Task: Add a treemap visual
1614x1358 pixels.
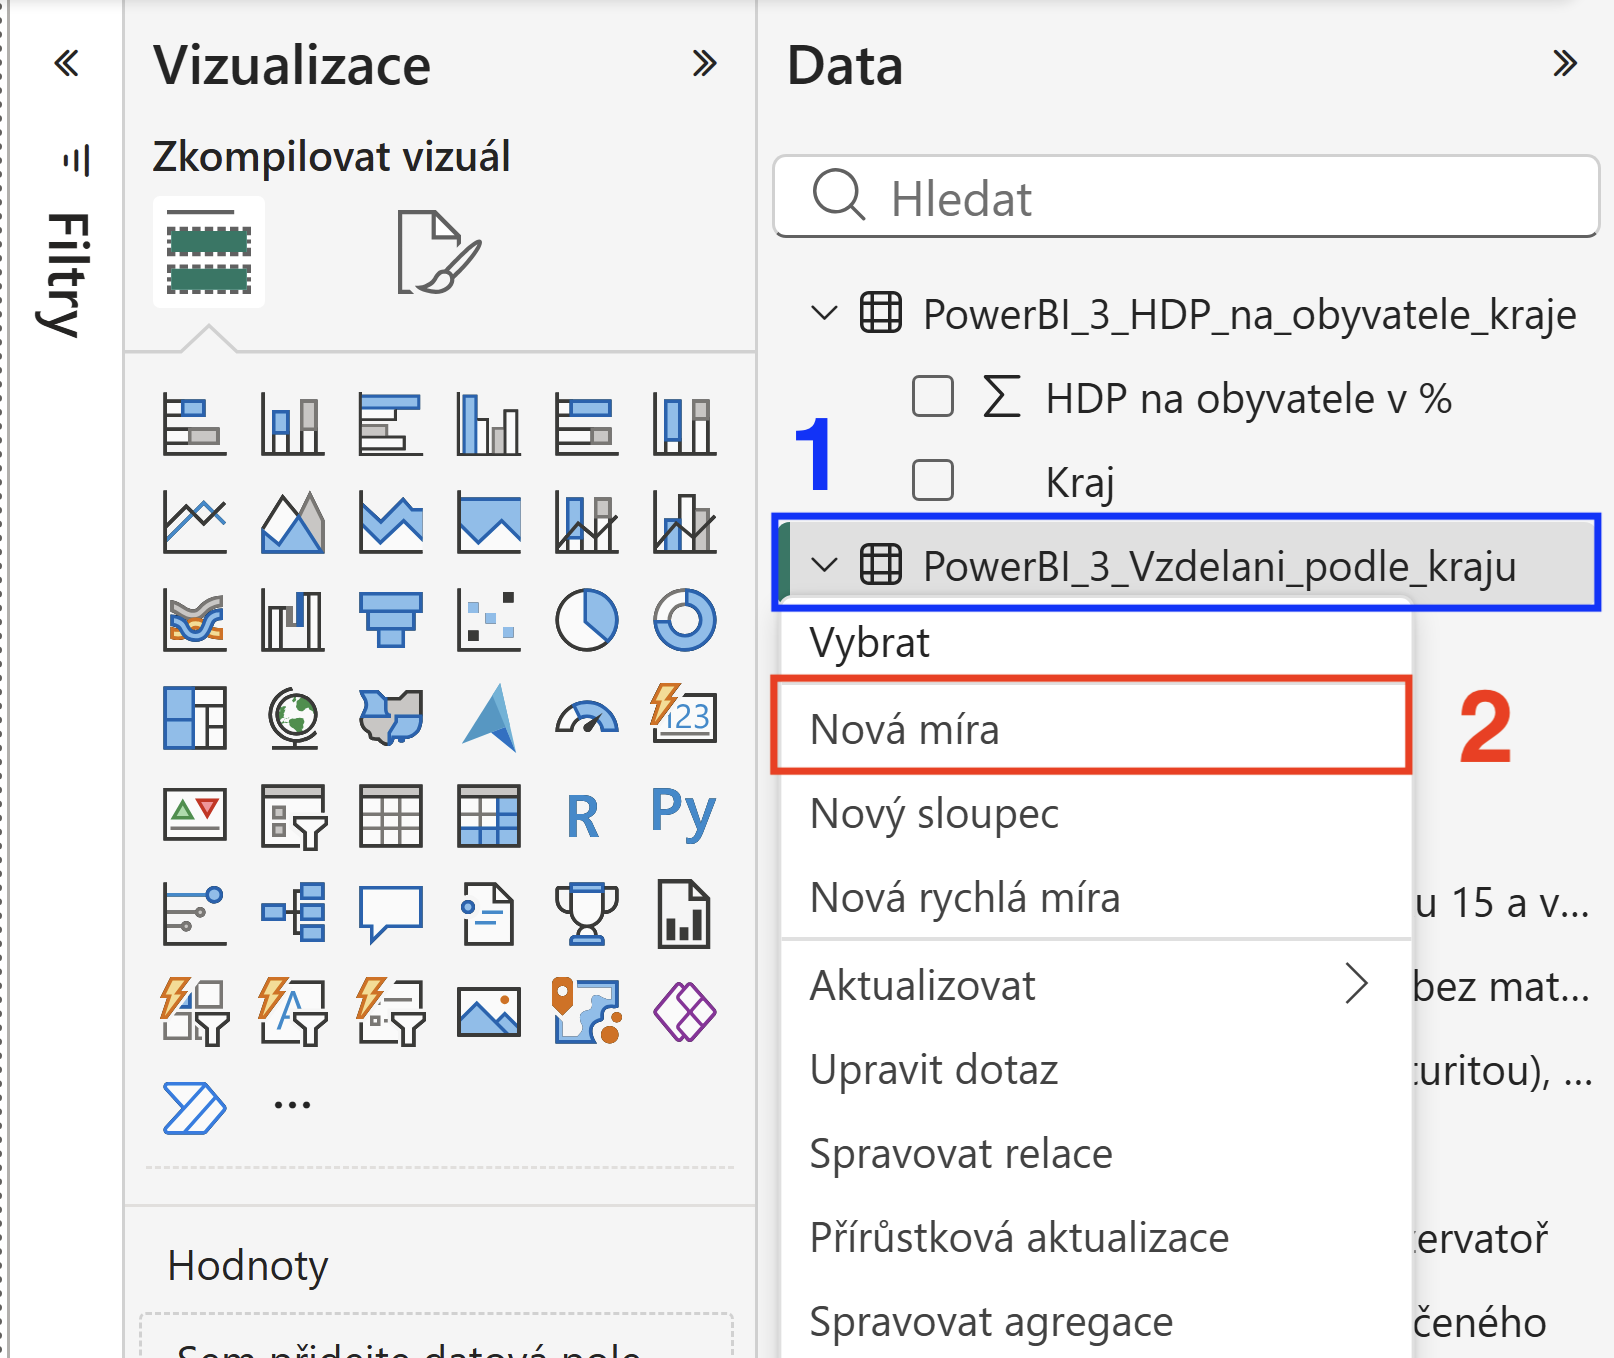Action: coord(194,718)
